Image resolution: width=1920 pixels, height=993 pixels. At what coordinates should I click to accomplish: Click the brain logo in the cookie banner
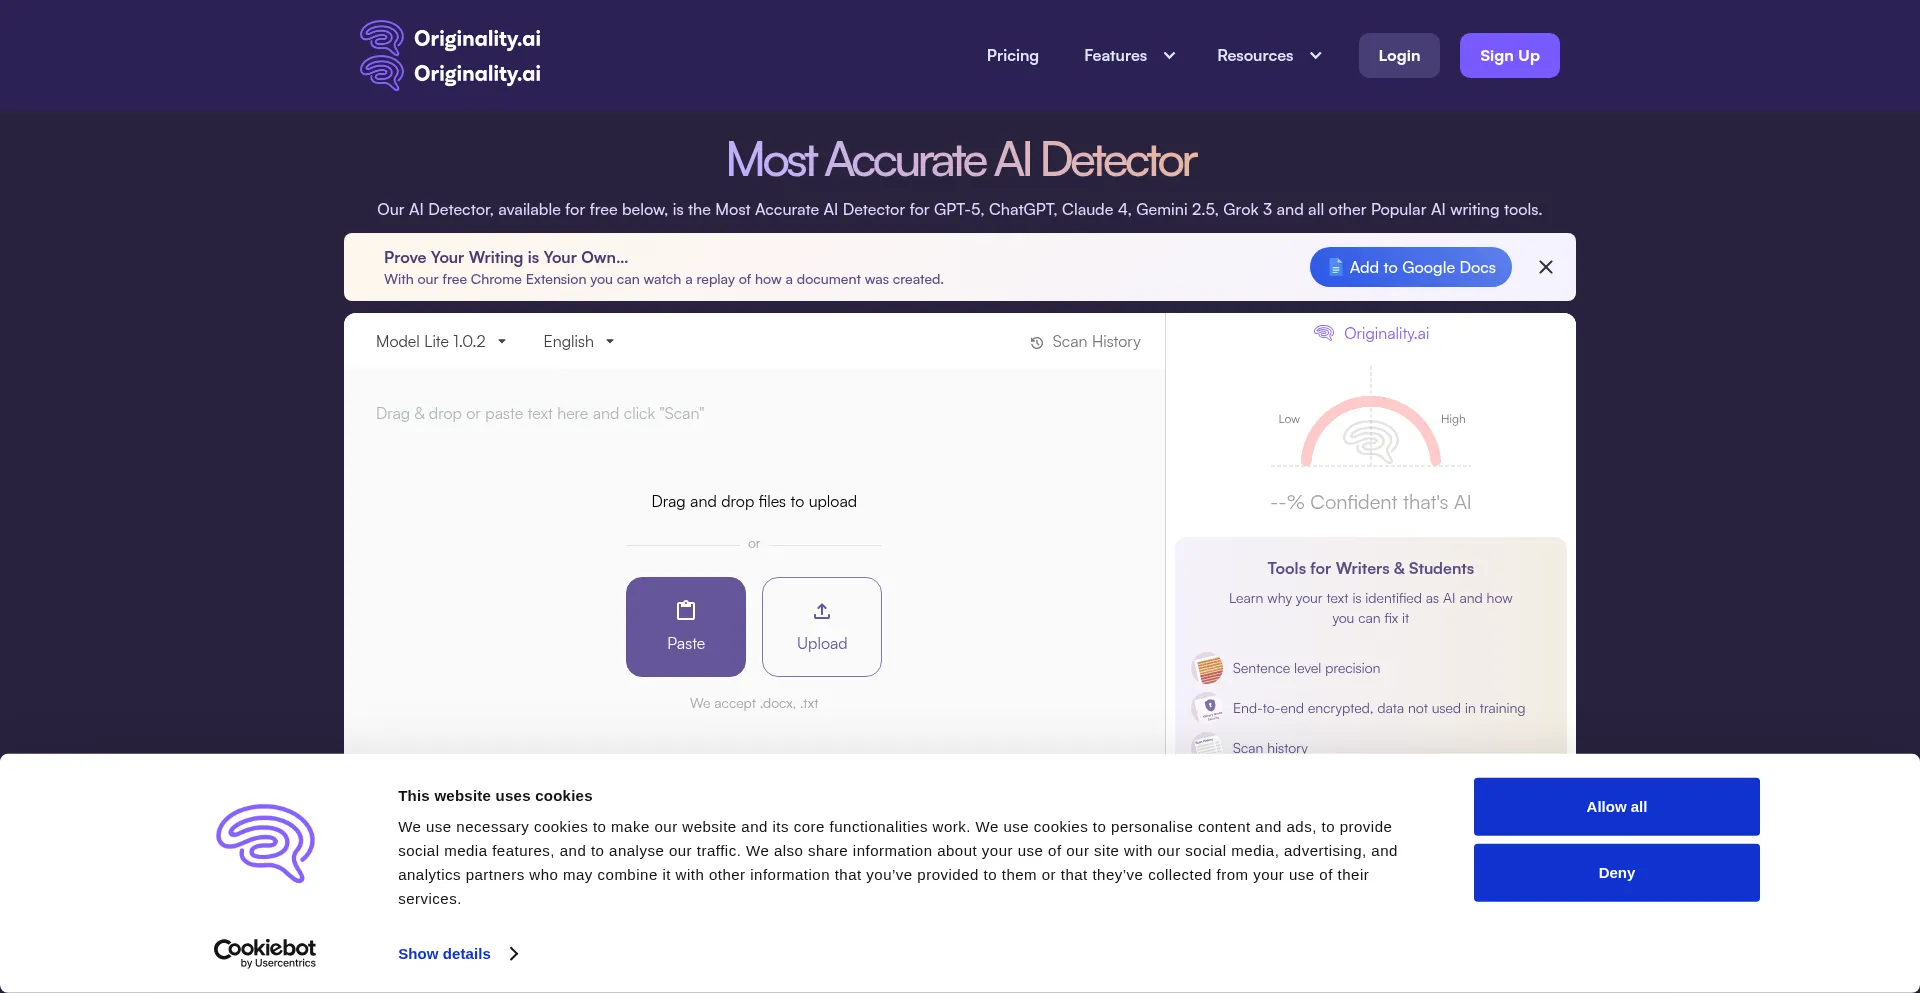(x=265, y=843)
